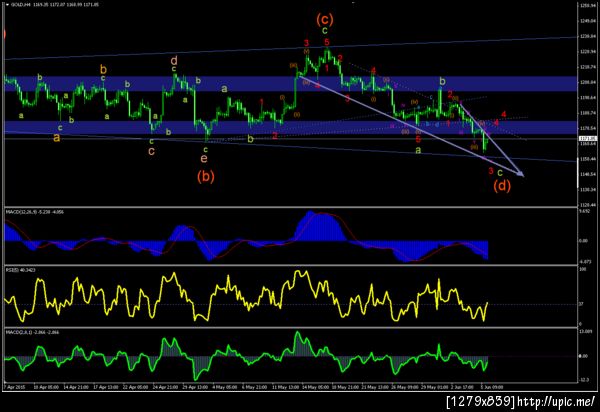Image resolution: width=600 pixels, height=412 pixels.
Task: Click the salmon 'e' wave label above (b)
Action: click(x=204, y=158)
